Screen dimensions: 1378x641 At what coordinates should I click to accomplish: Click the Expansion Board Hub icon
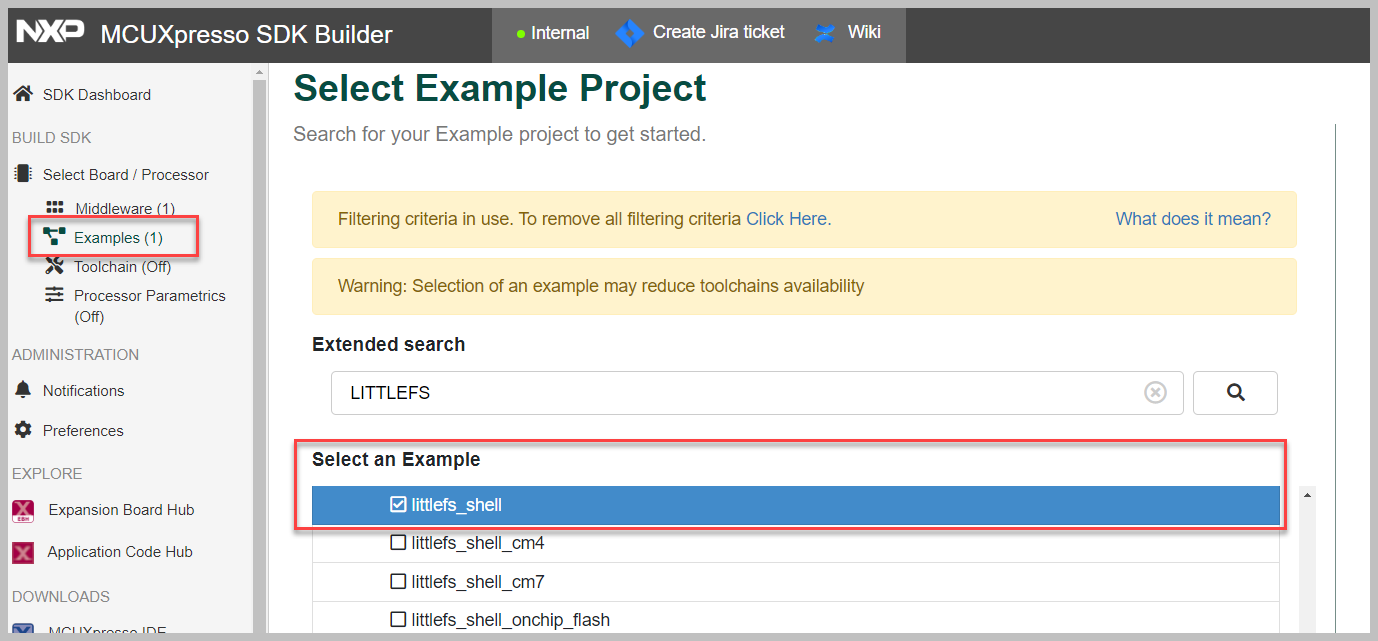tap(23, 511)
